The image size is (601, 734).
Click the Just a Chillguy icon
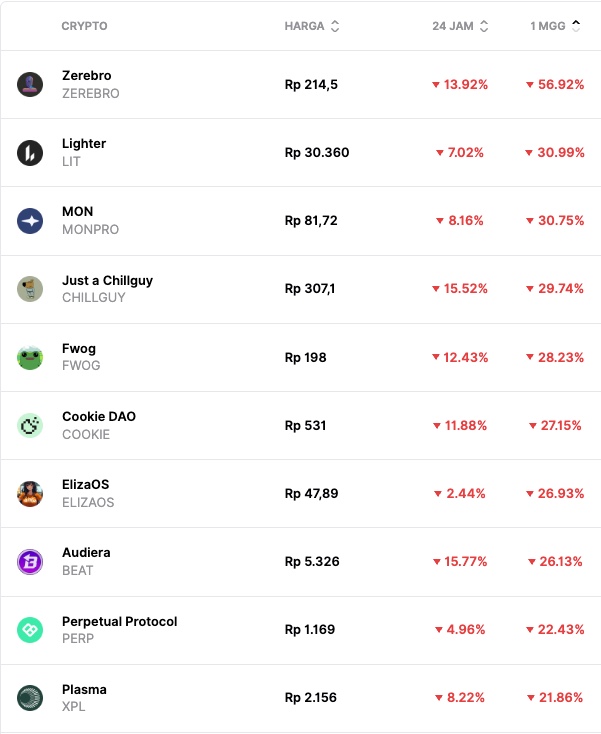(30, 289)
